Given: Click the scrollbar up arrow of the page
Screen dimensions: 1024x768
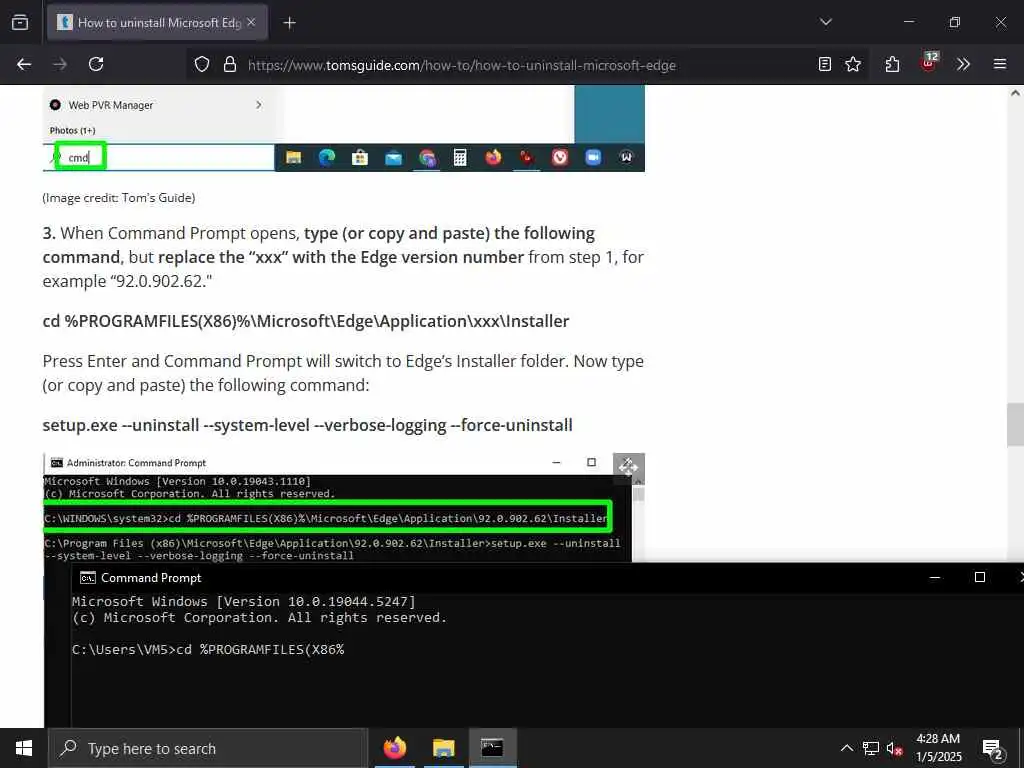Looking at the screenshot, I should (1015, 93).
